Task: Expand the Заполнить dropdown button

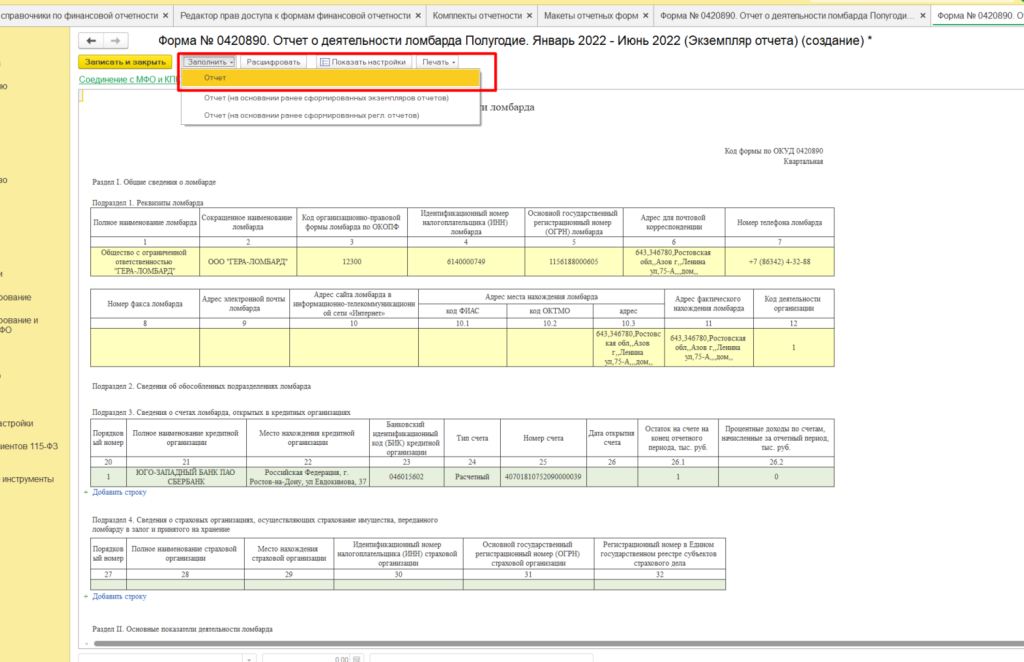Action: coord(208,62)
